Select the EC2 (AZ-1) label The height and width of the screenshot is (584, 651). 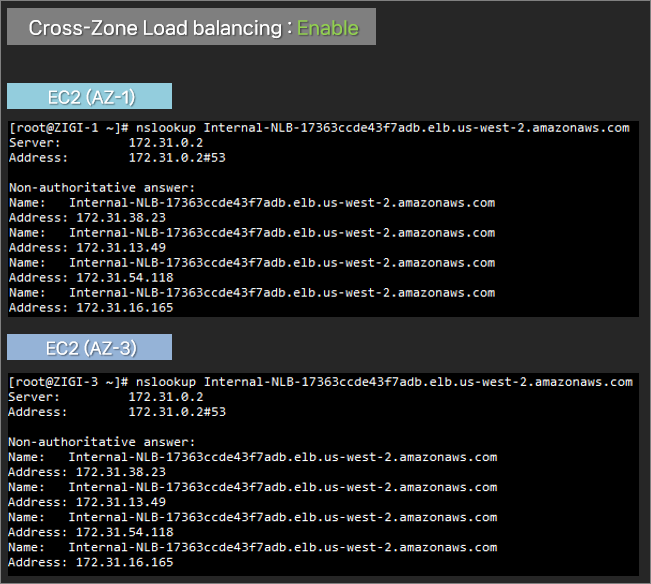89,96
